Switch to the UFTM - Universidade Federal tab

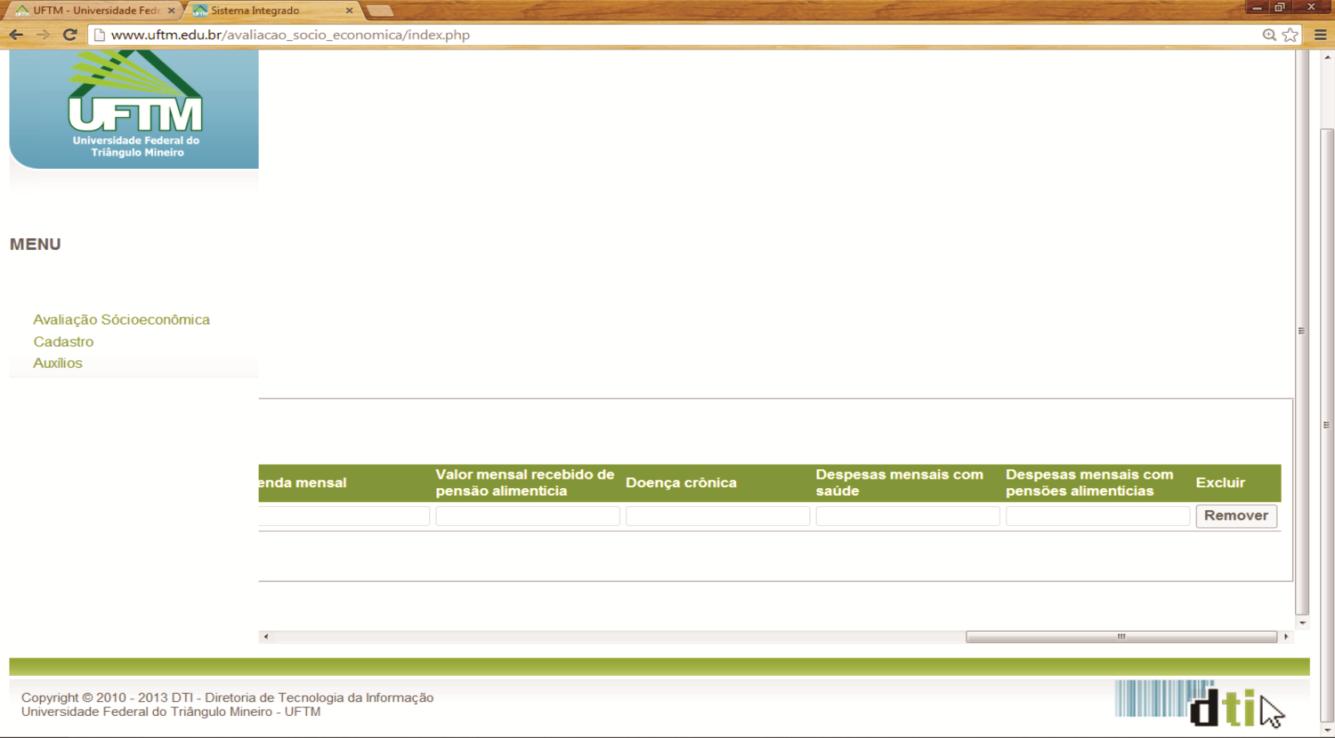click(x=94, y=10)
